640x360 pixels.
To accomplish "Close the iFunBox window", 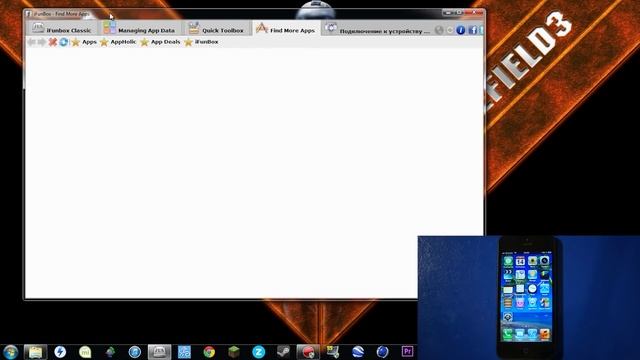I will 473,13.
